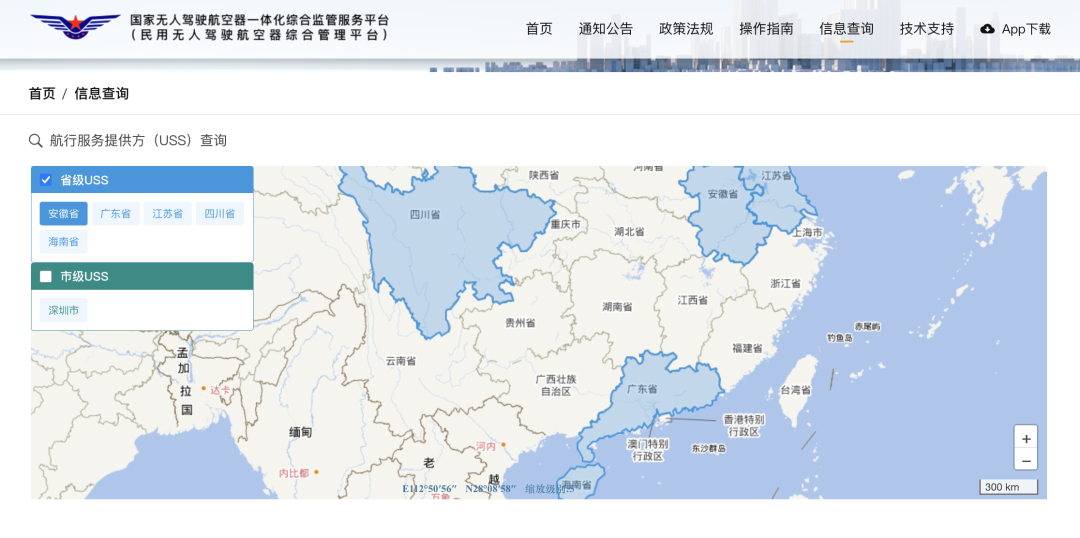This screenshot has height=538, width=1080.
Task: Click the 江苏省 label on the map
Action: [776, 176]
